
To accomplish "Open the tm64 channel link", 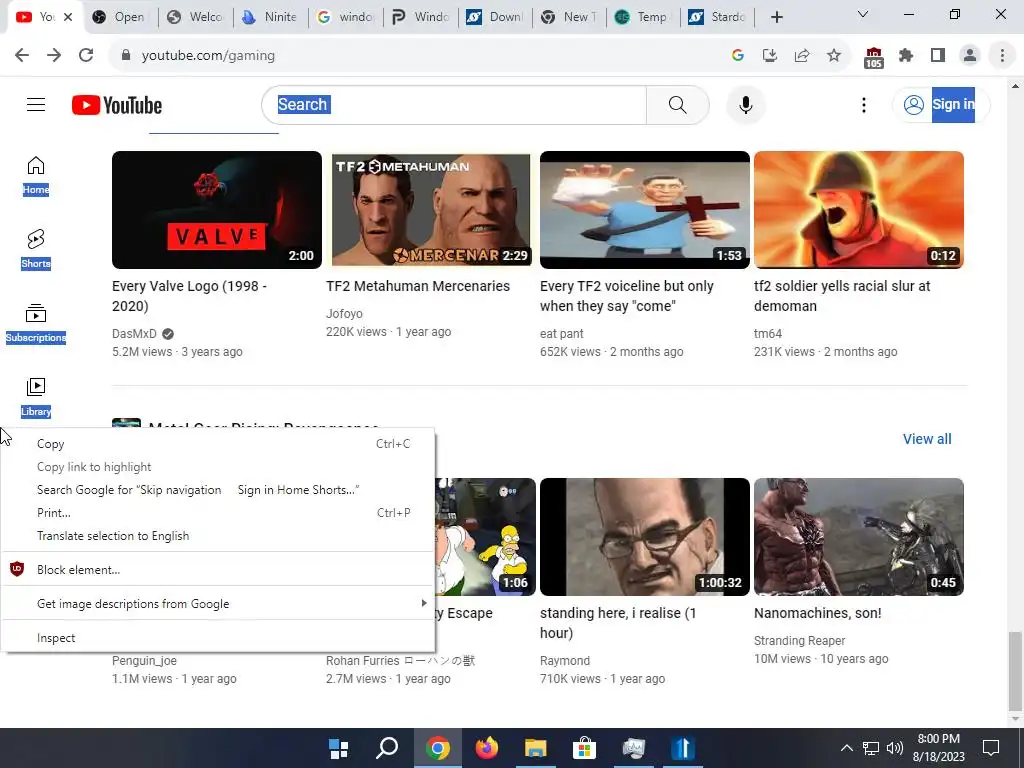I will (x=768, y=334).
